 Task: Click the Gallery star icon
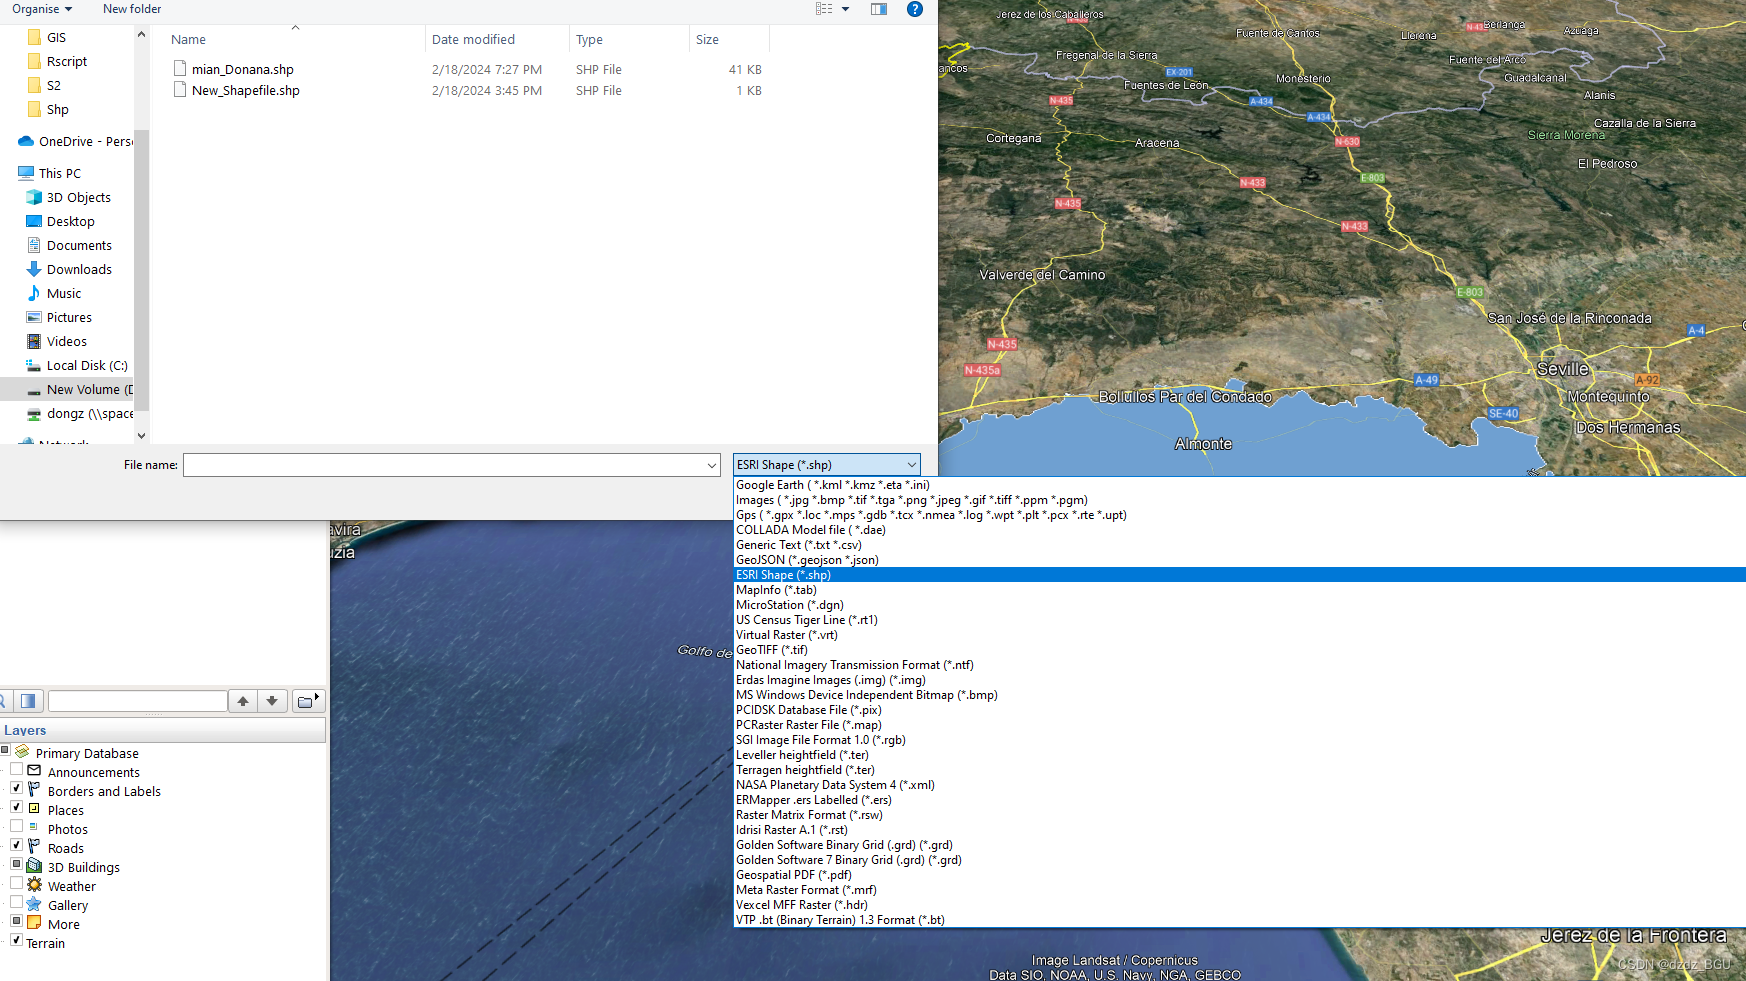33,905
